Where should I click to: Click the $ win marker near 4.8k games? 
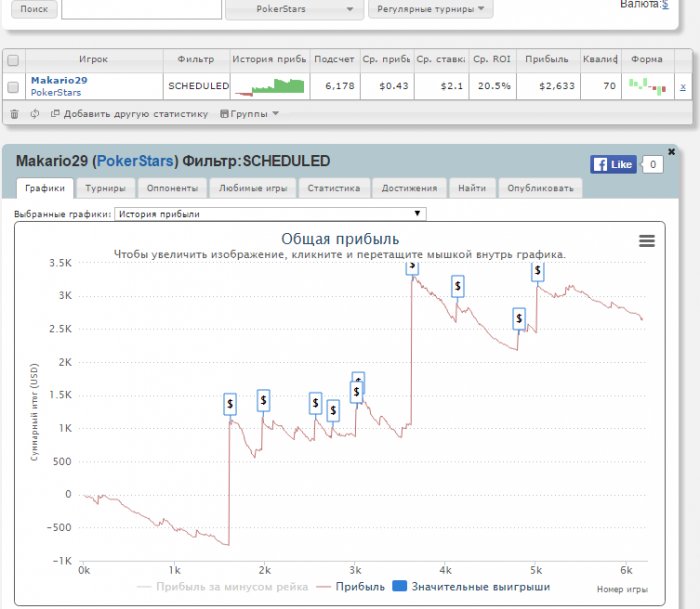[519, 318]
